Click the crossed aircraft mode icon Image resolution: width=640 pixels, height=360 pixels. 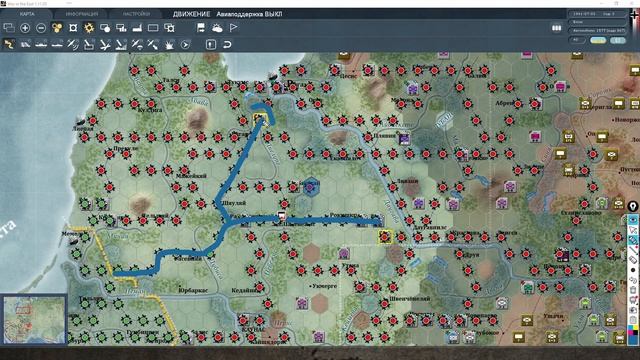[x=105, y=44]
